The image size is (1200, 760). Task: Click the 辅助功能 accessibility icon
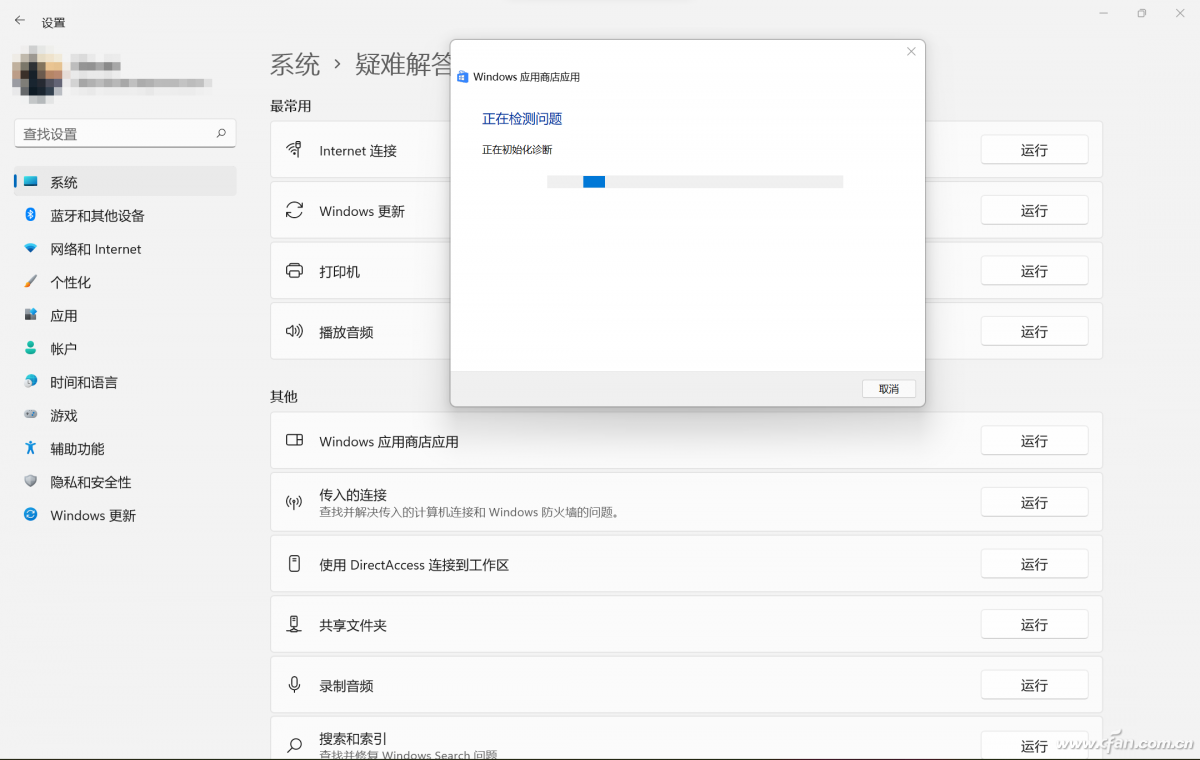tap(30, 448)
